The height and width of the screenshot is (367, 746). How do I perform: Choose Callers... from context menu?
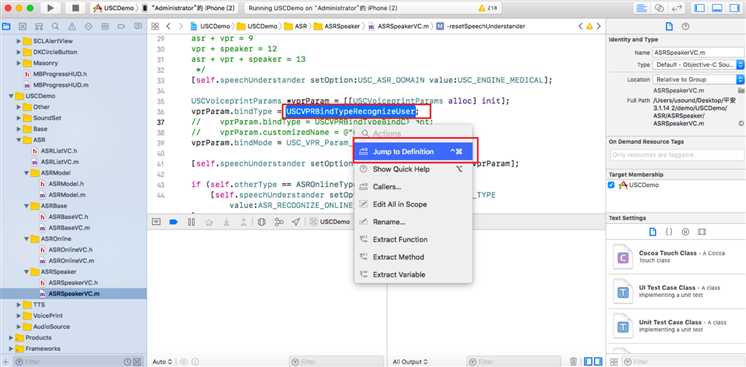(413, 187)
